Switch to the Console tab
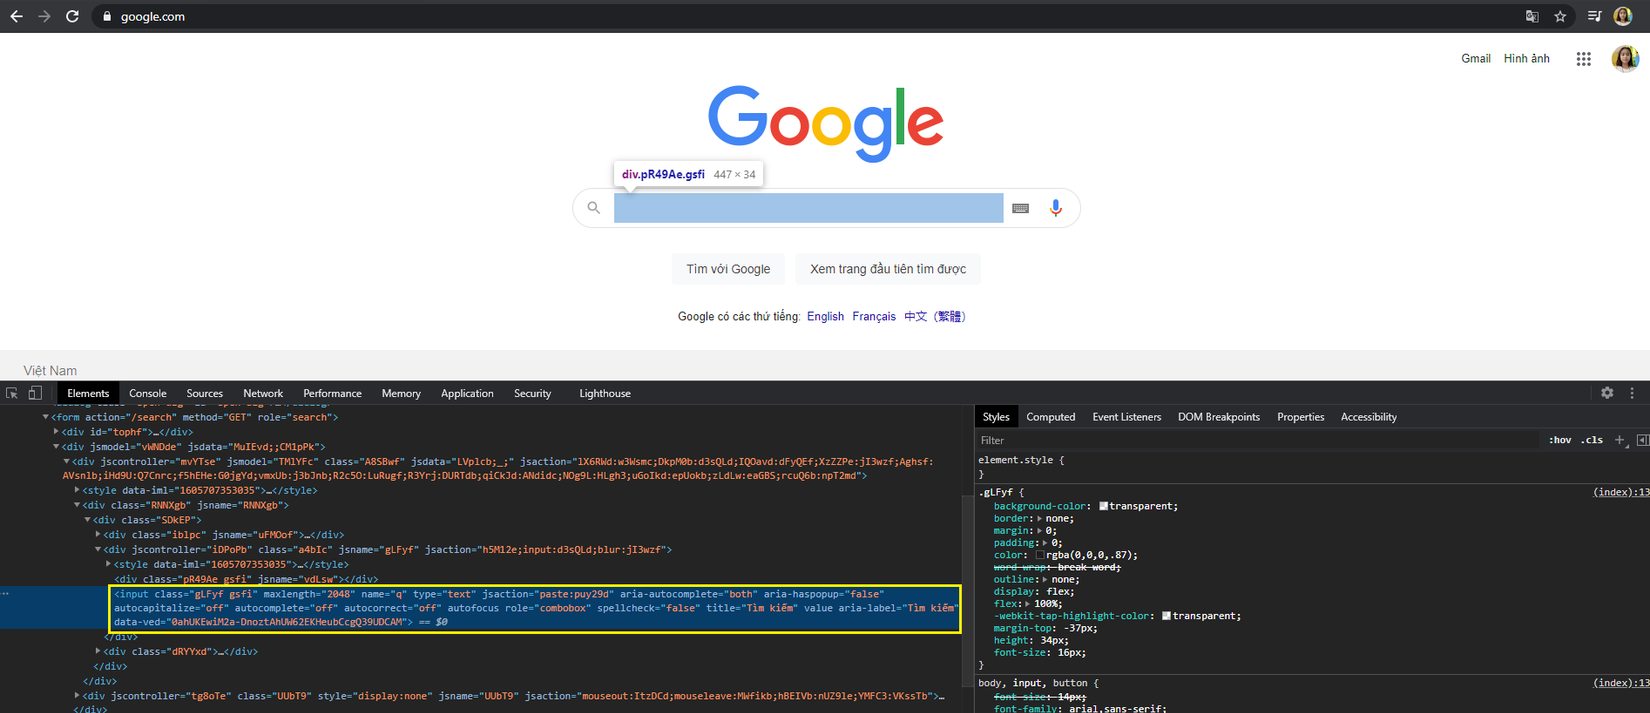 148,393
